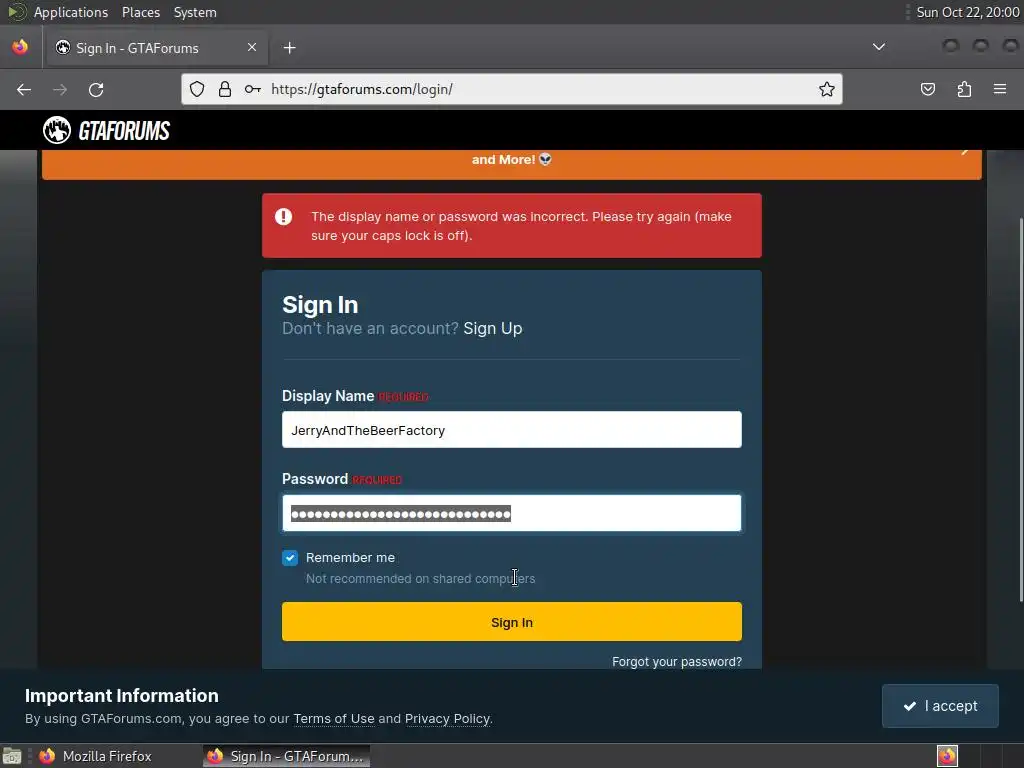Open the tracking protection shield icon
Viewport: 1024px width, 768px height.
197,89
